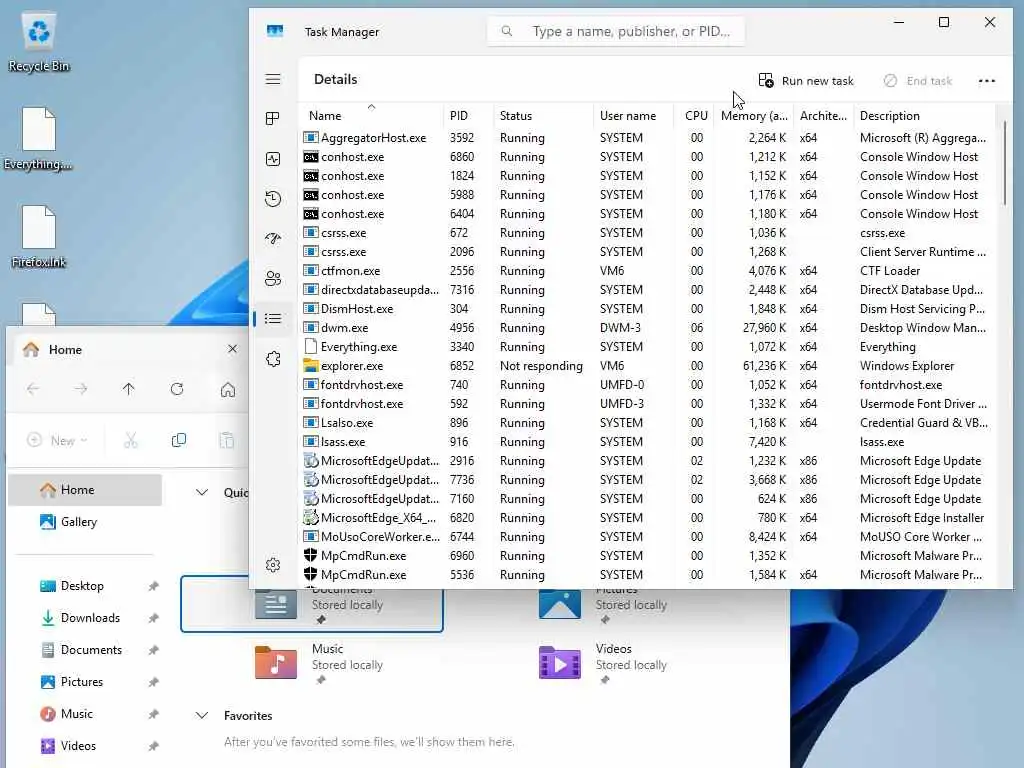
Task: Select conhost.exe with PID 6860
Action: 648,157
